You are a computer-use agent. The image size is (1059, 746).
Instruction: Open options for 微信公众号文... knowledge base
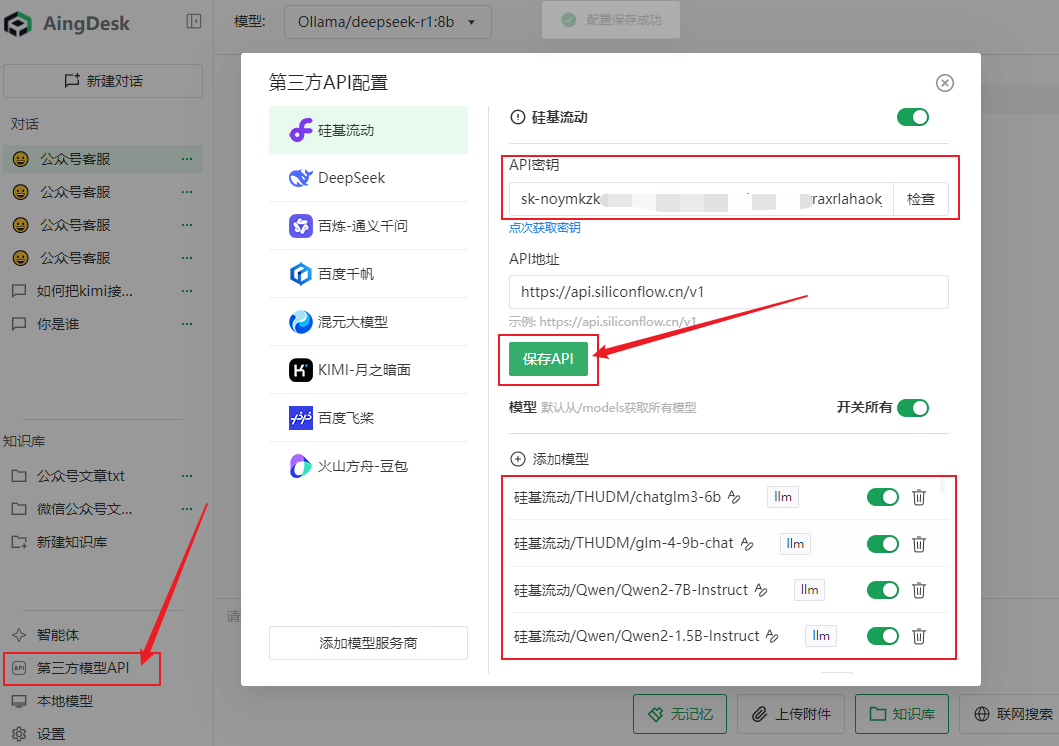pyautogui.click(x=187, y=509)
